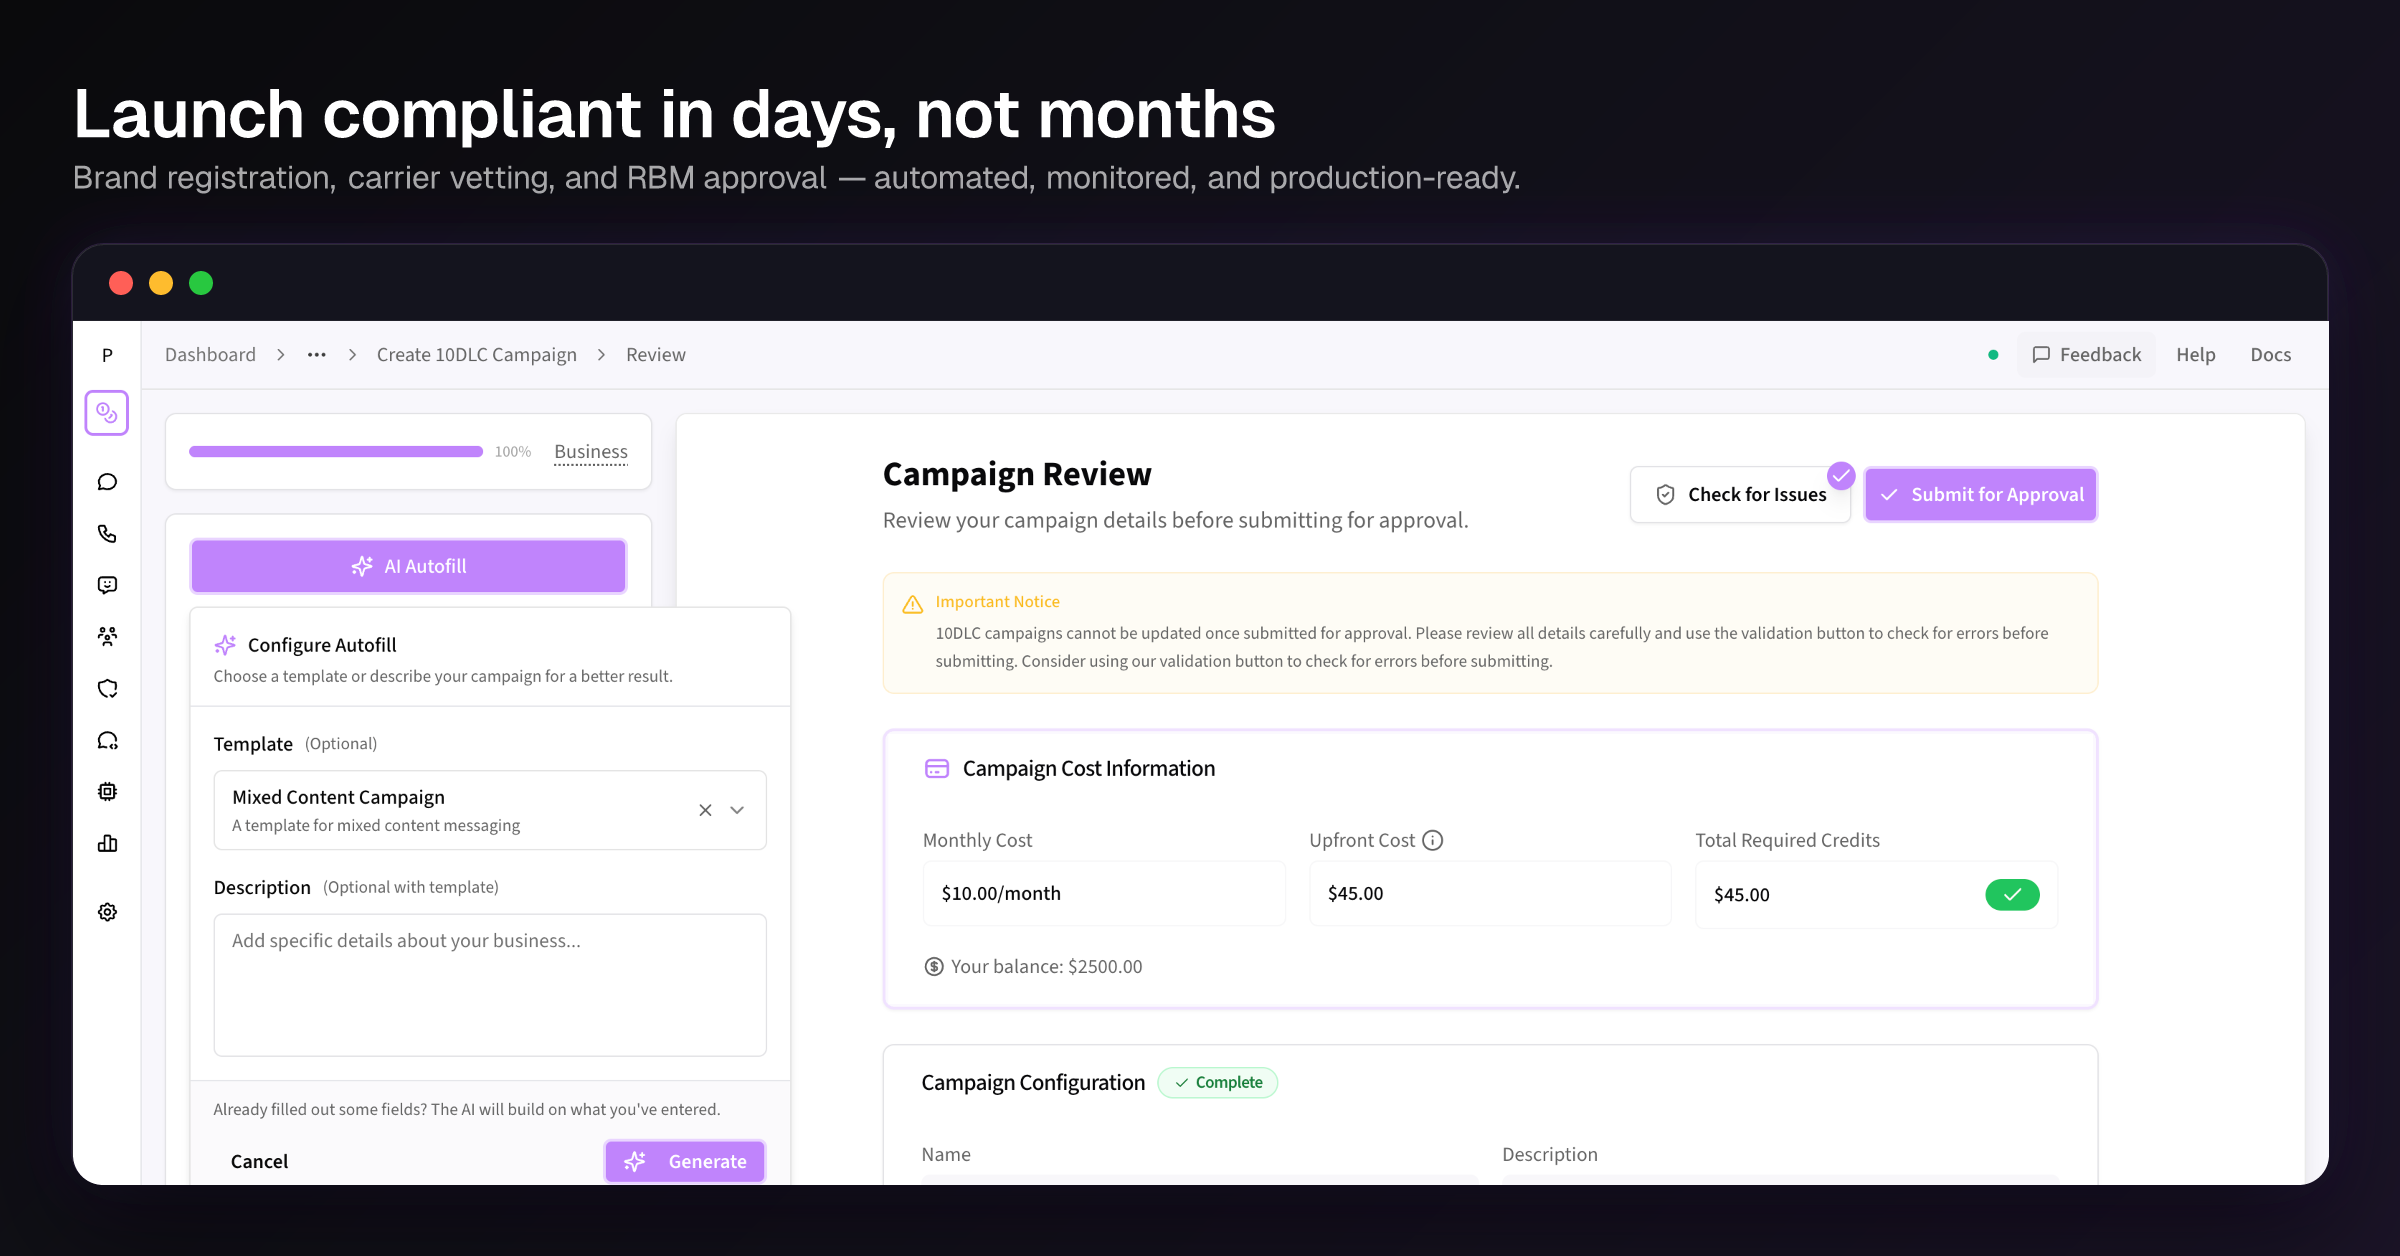Screen dimensions: 2400x1256
Task: Open the team members sidebar icon
Action: pyautogui.click(x=107, y=636)
